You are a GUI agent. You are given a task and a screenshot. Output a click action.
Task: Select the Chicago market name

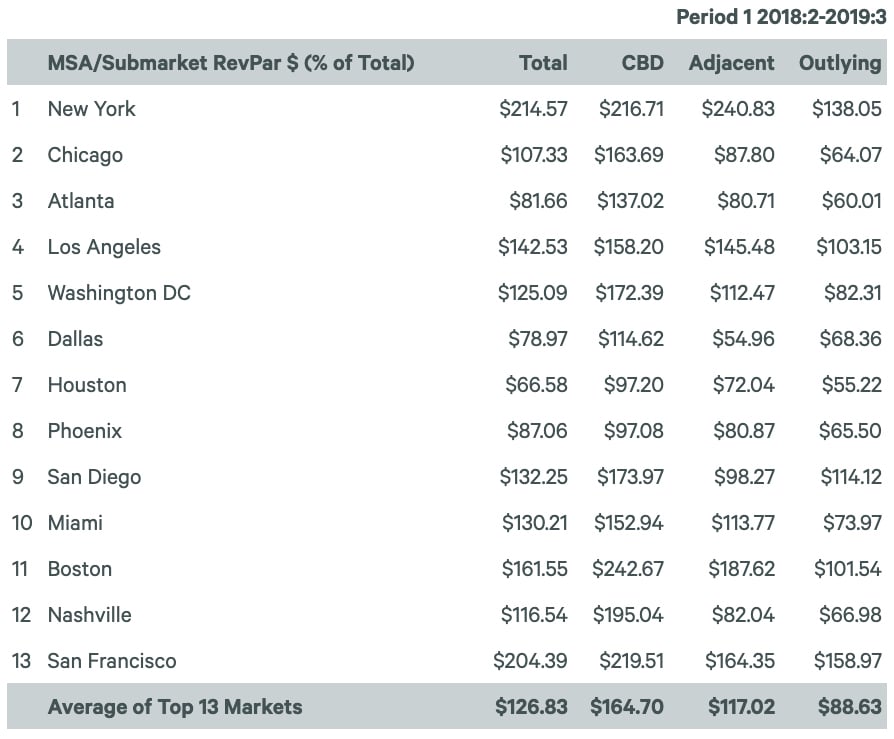[85, 155]
